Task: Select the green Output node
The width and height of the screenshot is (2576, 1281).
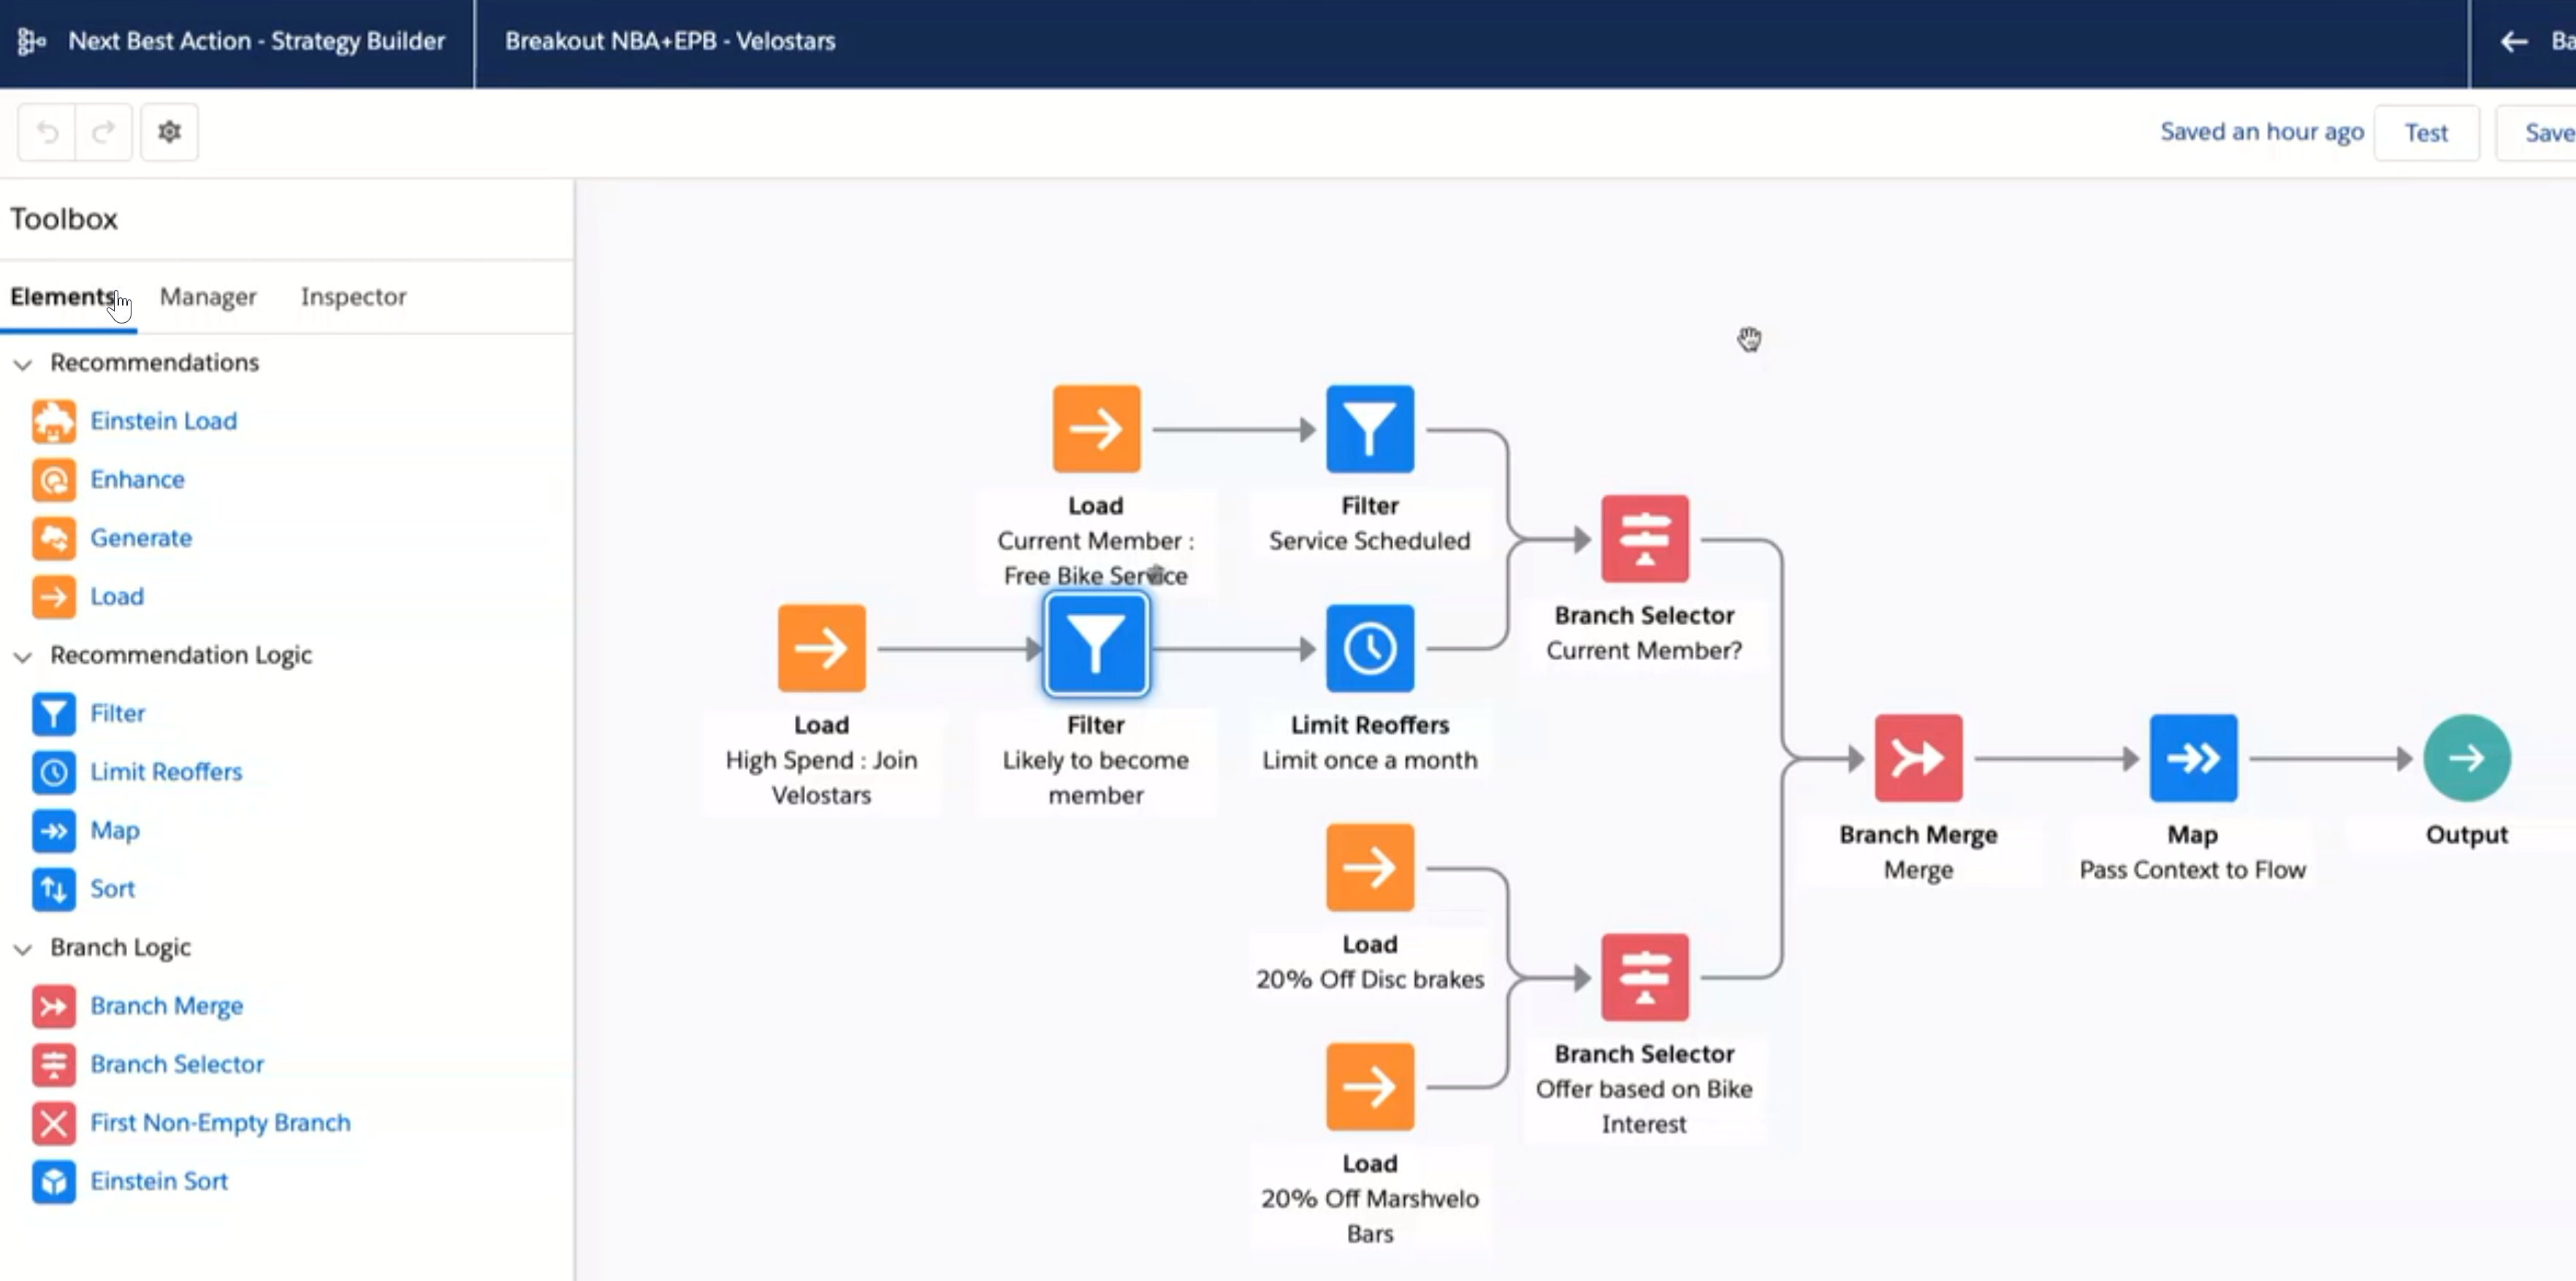Action: coord(2466,758)
